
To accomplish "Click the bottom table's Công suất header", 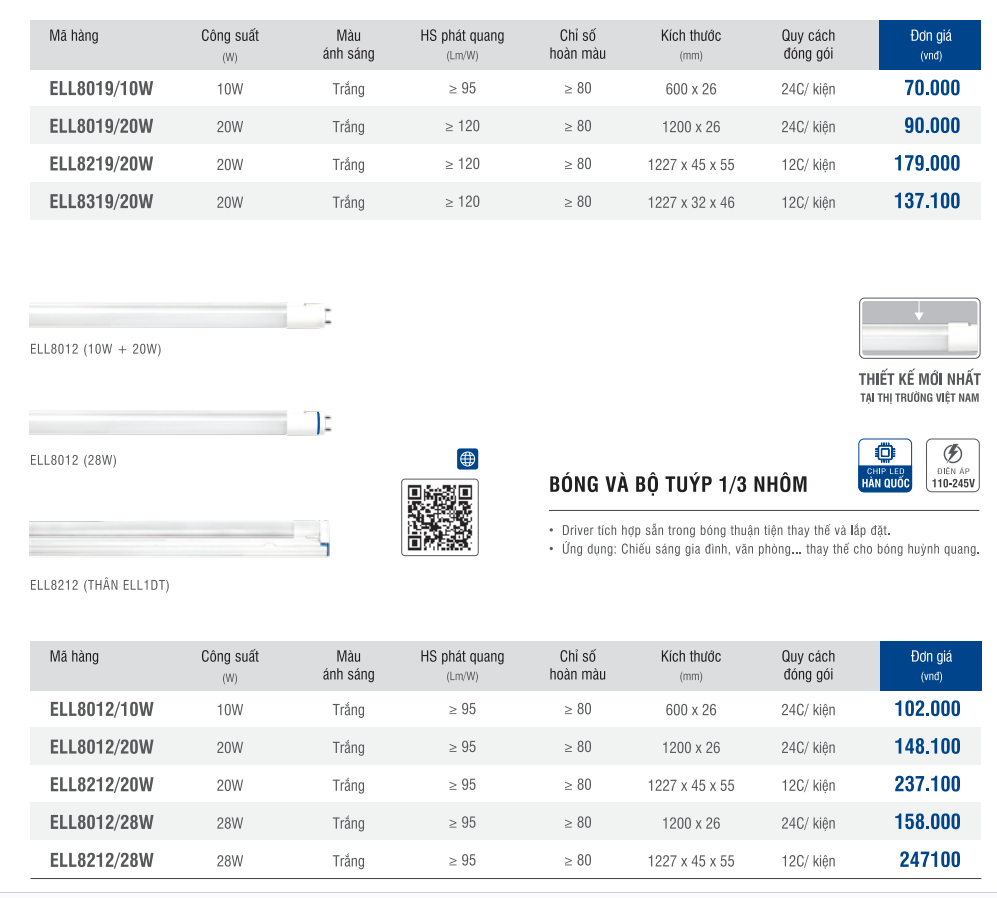I will tap(230, 665).
